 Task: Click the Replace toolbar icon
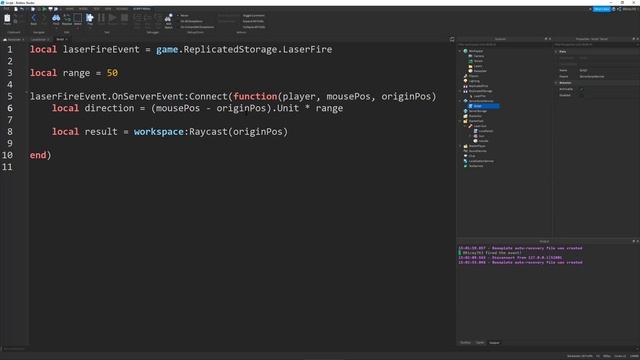[x=67, y=18]
